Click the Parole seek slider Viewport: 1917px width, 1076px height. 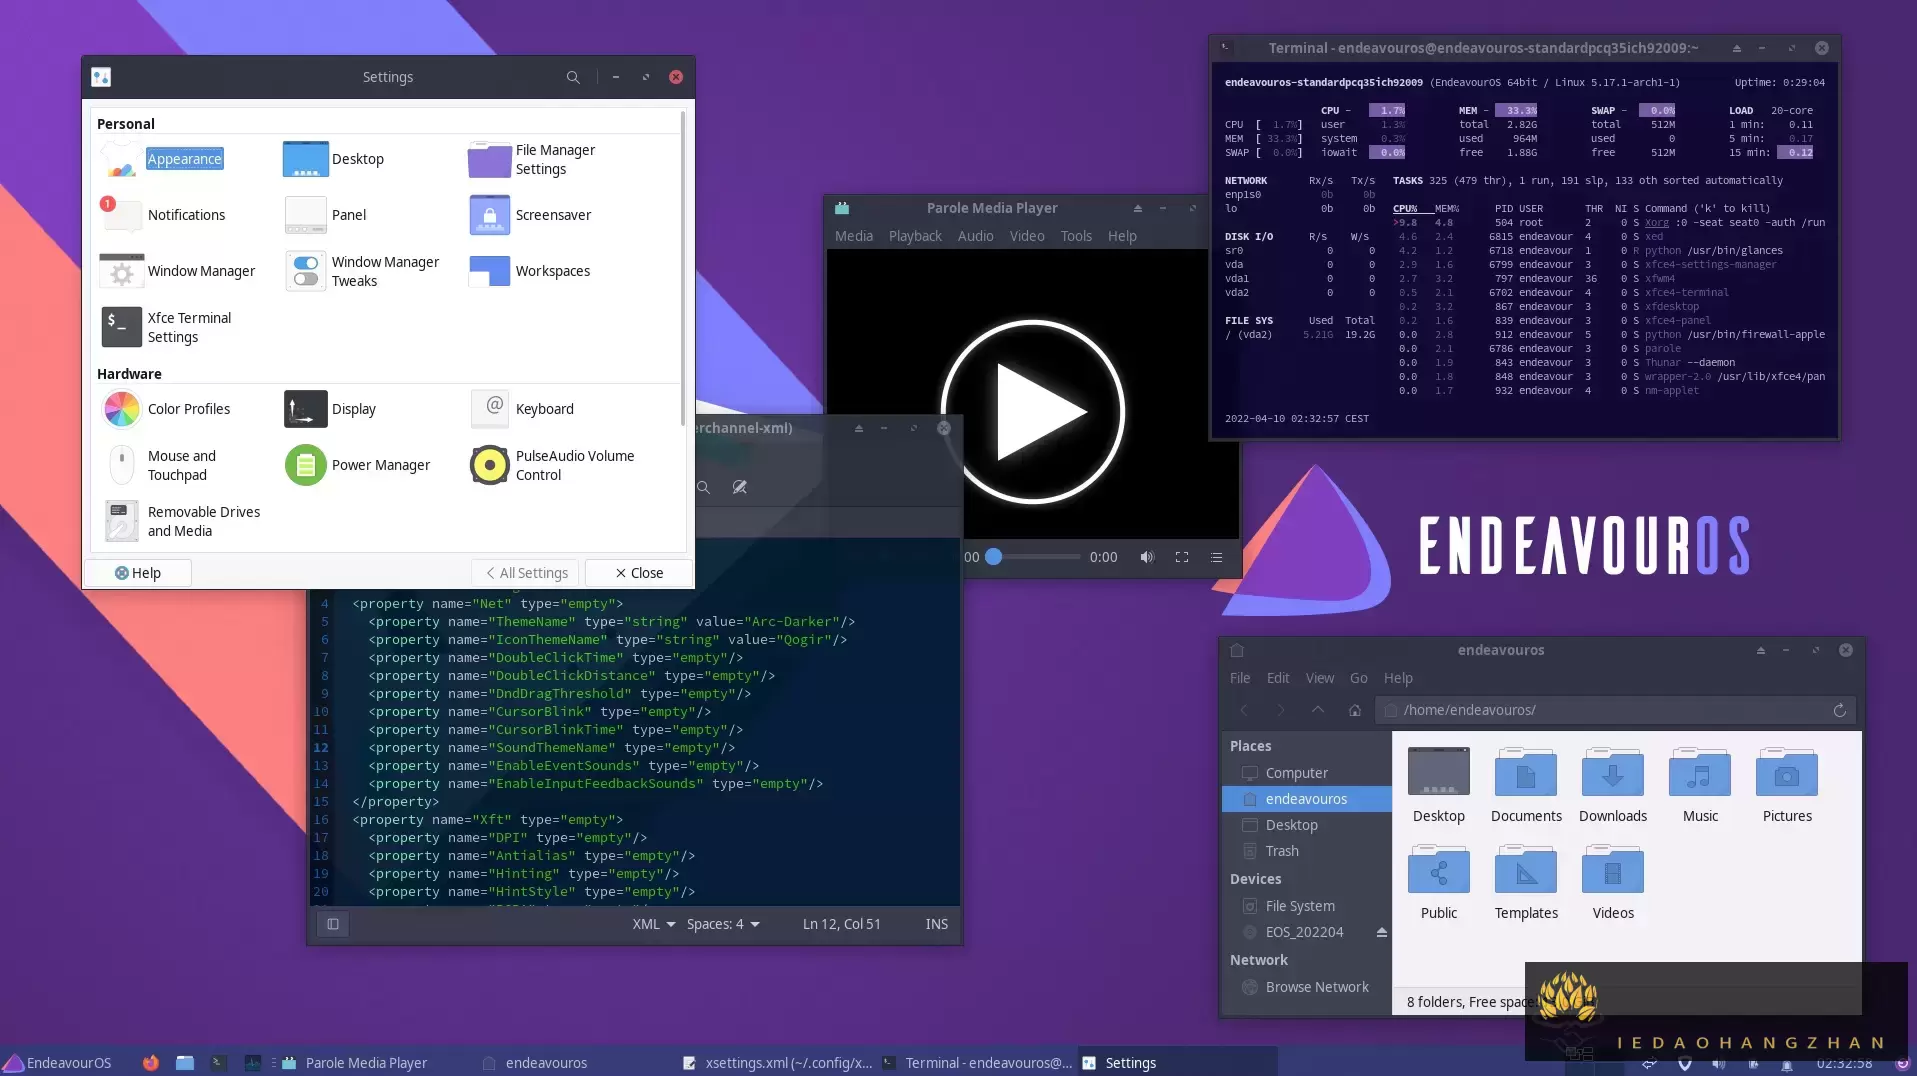tap(1033, 557)
